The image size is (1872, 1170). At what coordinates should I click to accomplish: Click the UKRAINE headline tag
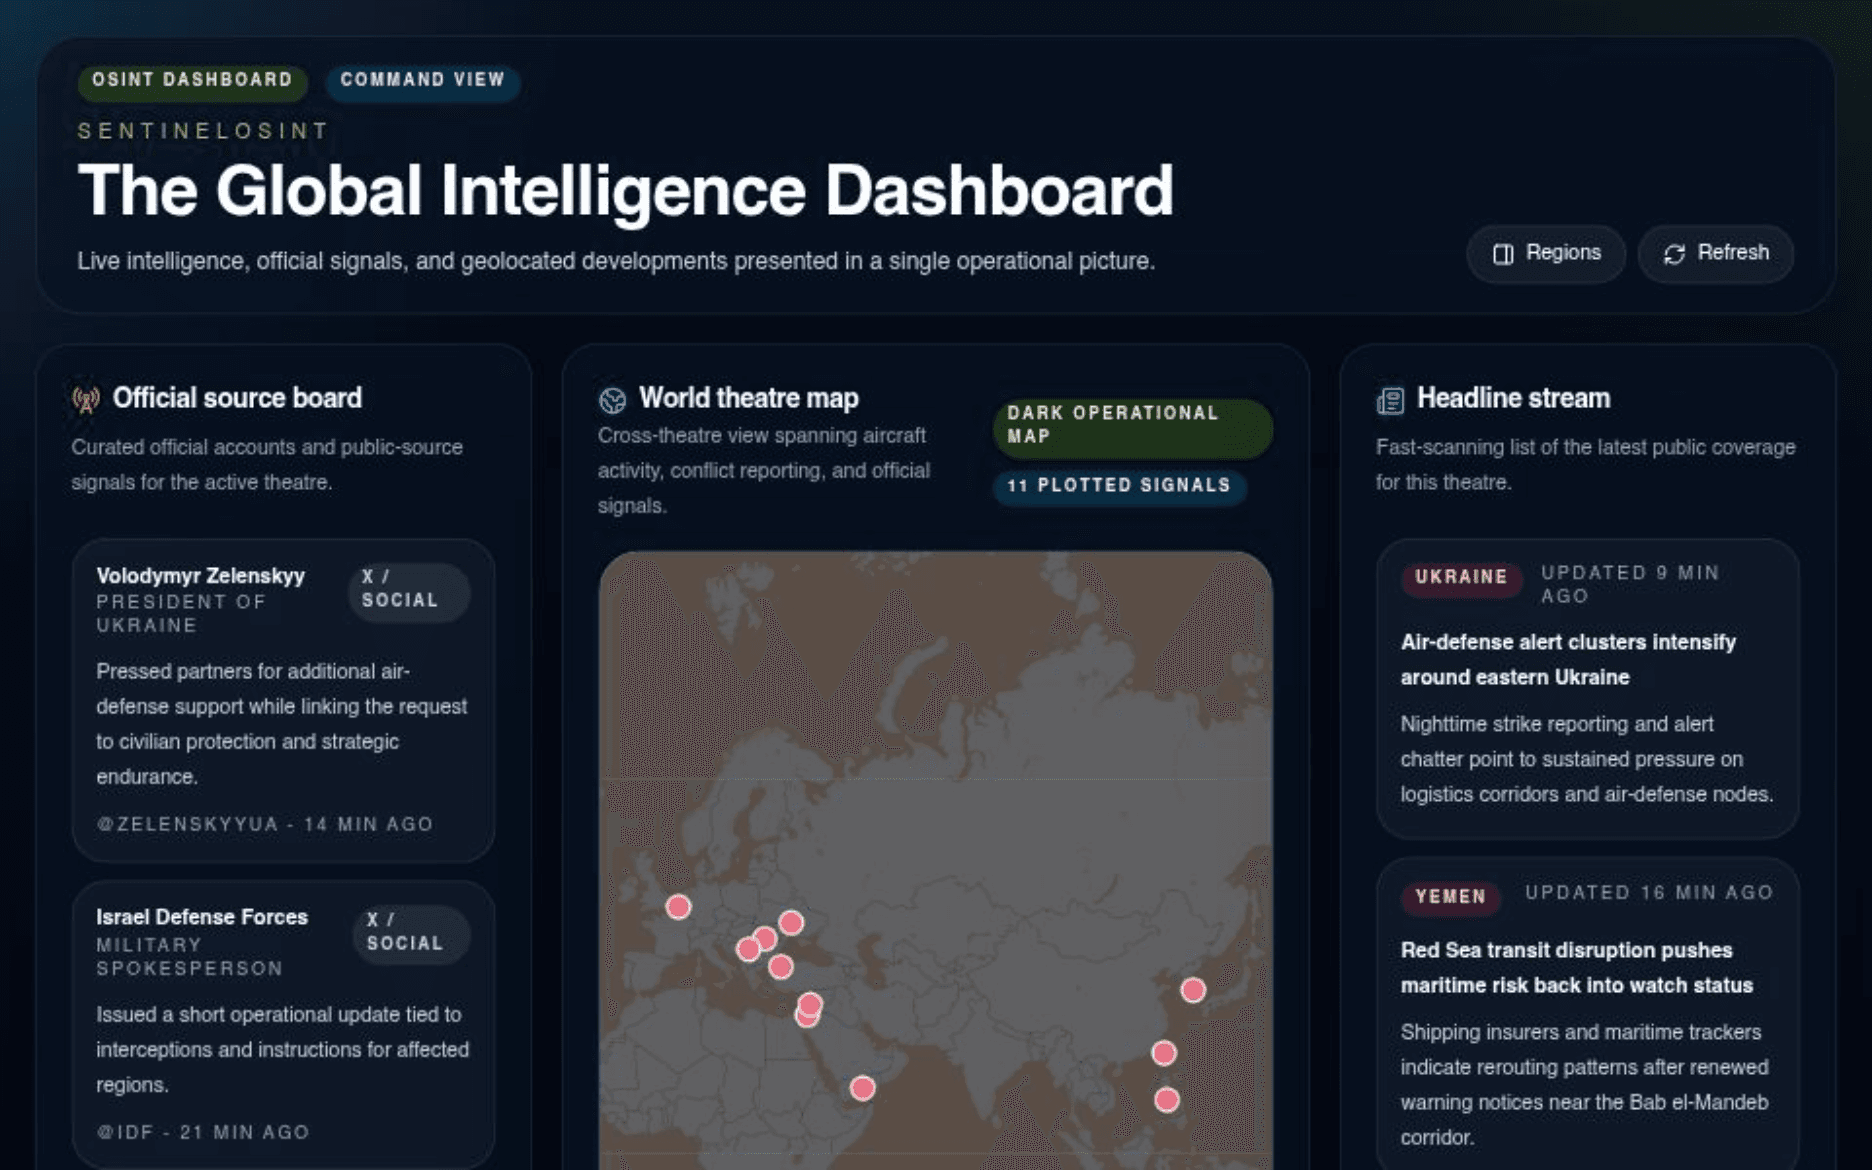[x=1461, y=578]
